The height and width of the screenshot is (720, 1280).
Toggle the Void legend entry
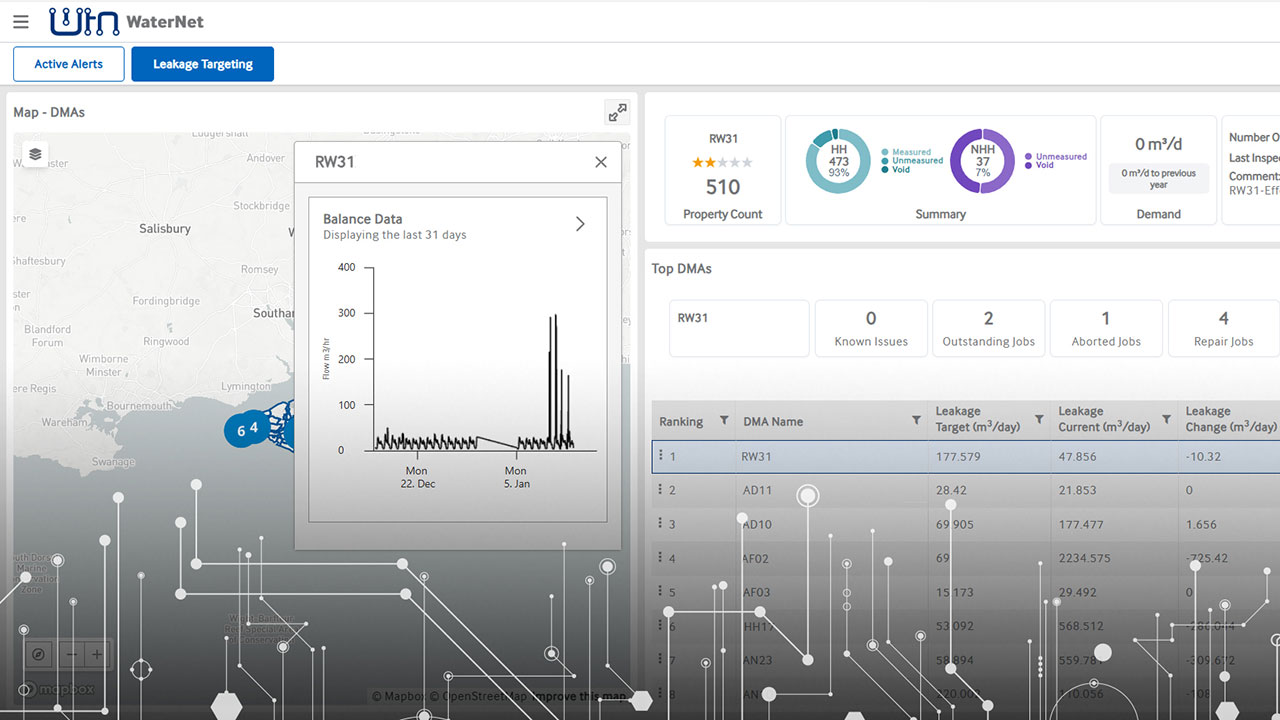(899, 167)
